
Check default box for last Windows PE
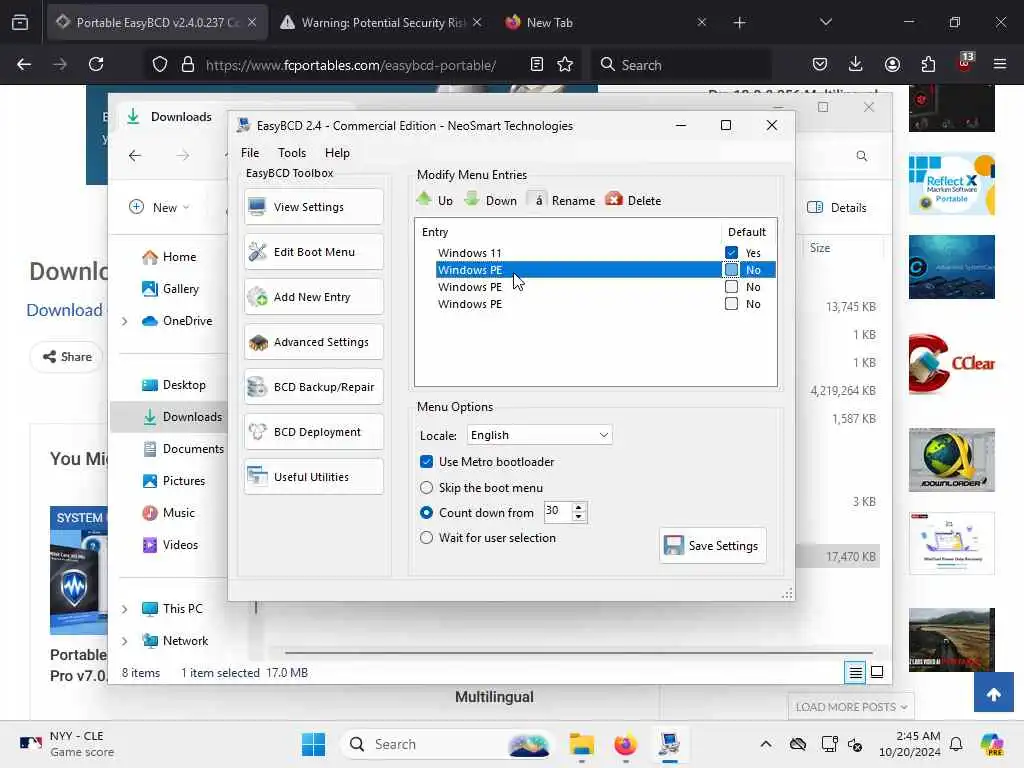coord(731,304)
